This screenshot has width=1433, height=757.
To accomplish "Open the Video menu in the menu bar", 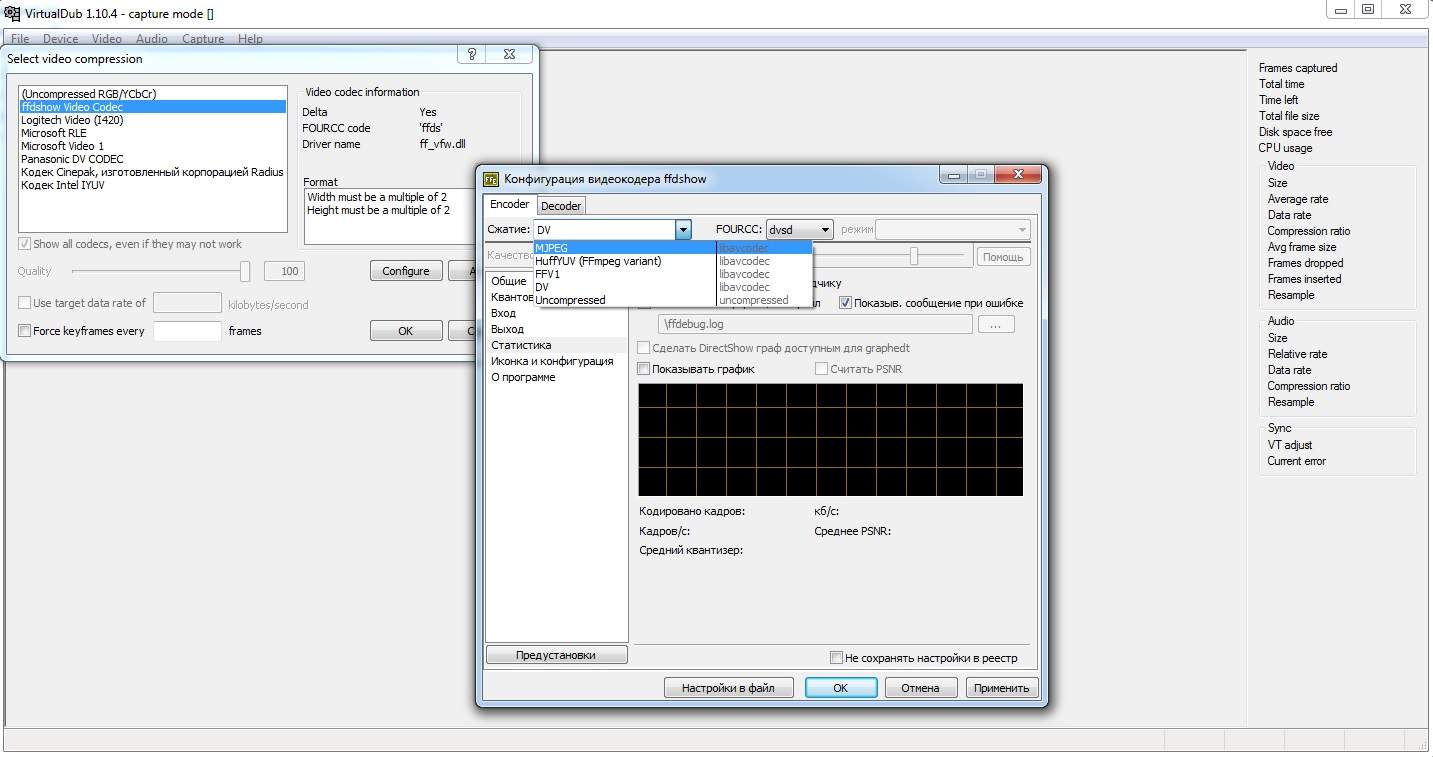I will 107,39.
